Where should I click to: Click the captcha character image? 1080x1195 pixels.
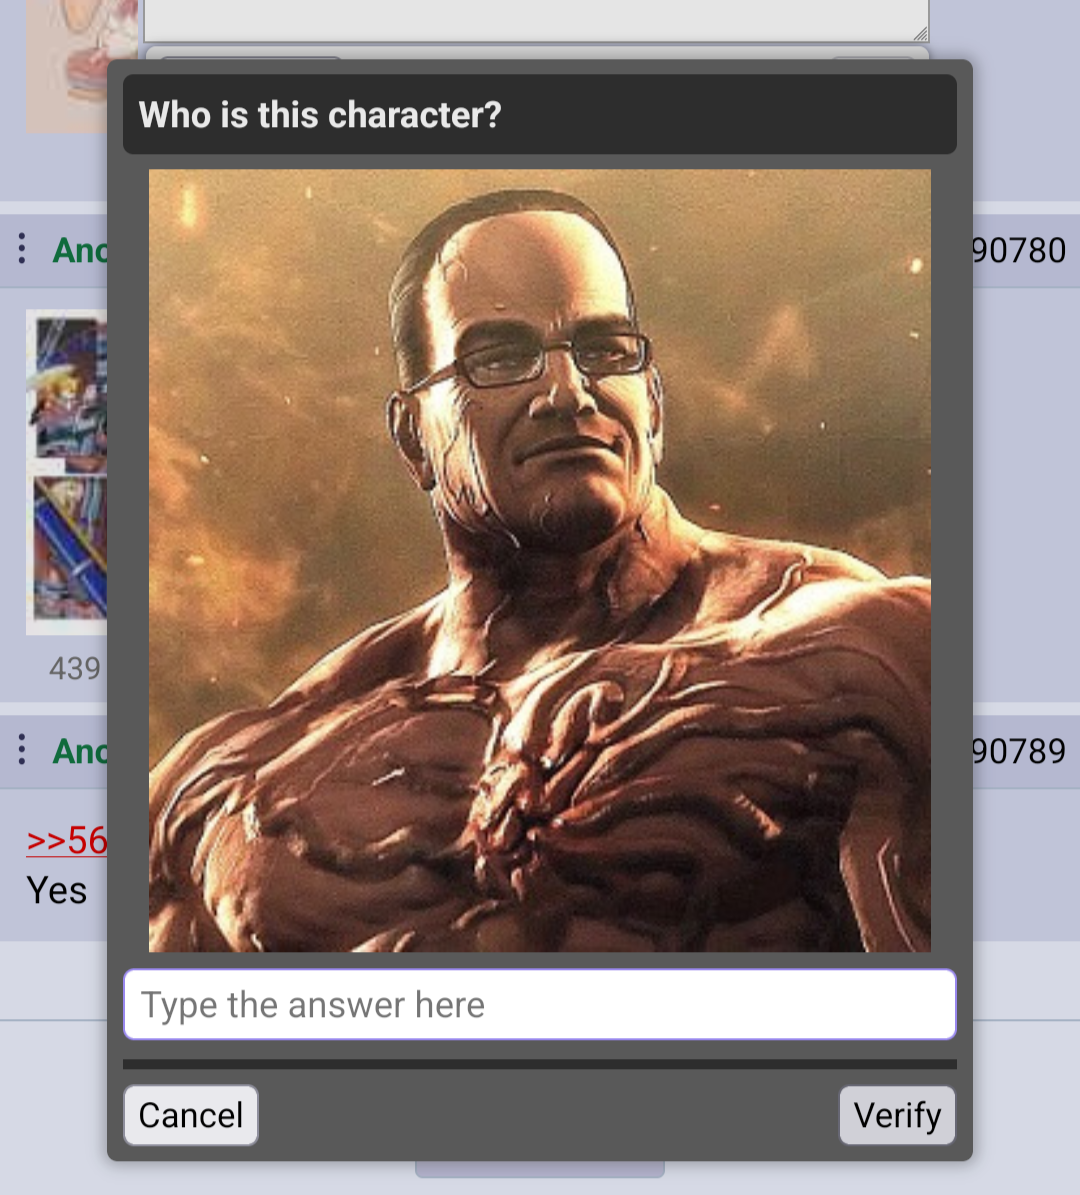pyautogui.click(x=540, y=560)
